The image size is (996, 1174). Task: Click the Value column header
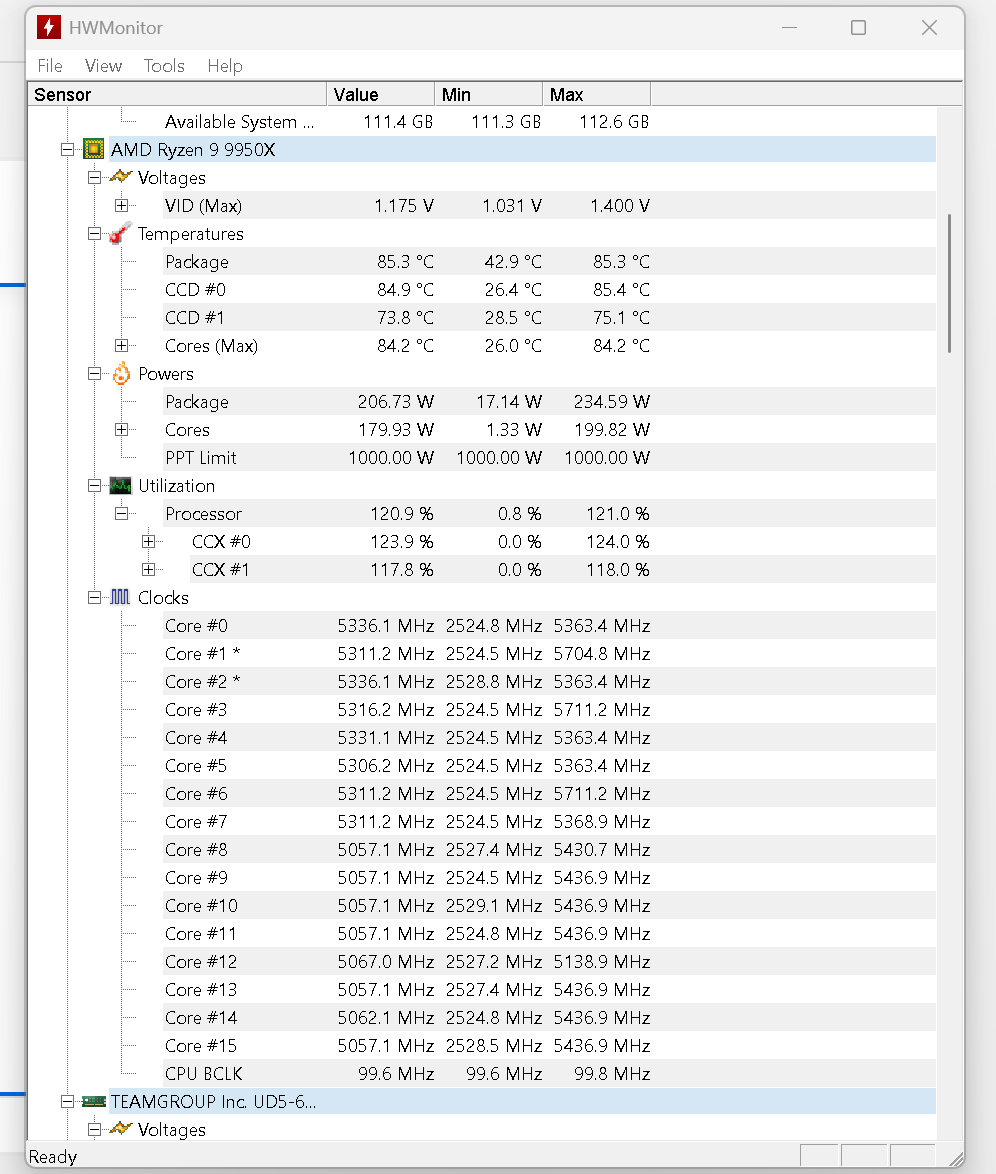(x=381, y=94)
